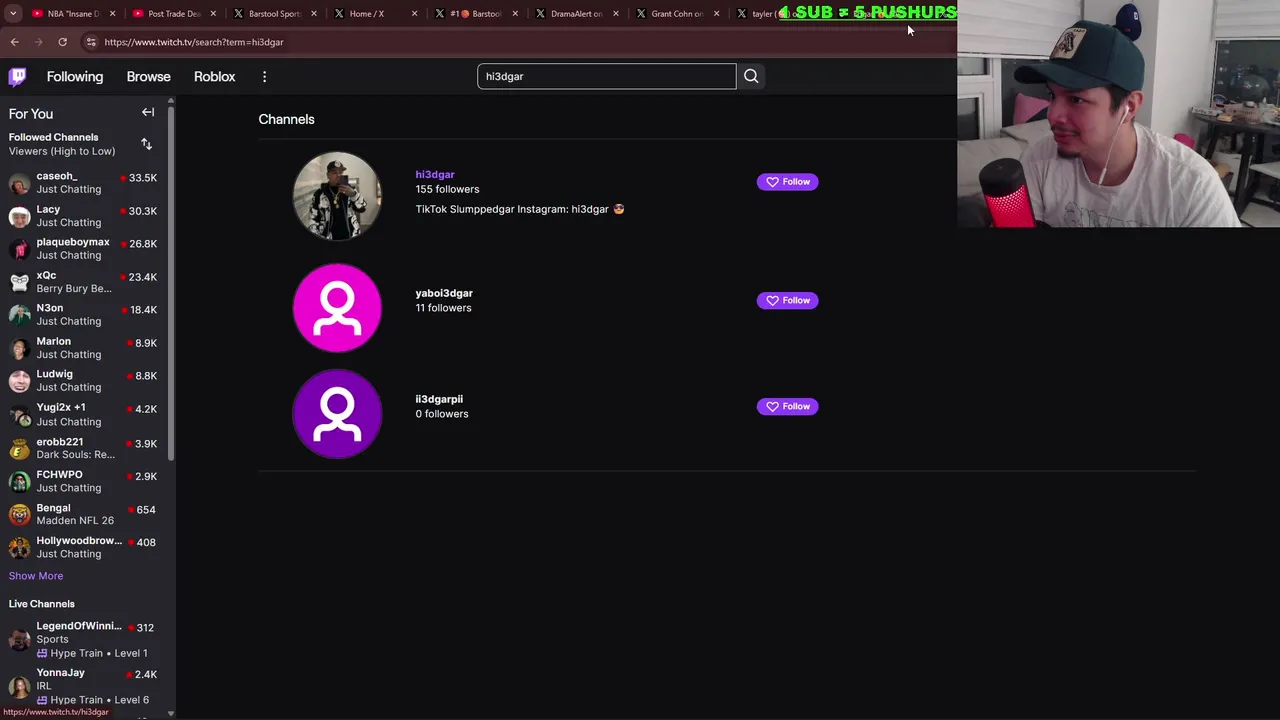The width and height of the screenshot is (1280, 720).
Task: Reload the page in browser
Action: (62, 42)
